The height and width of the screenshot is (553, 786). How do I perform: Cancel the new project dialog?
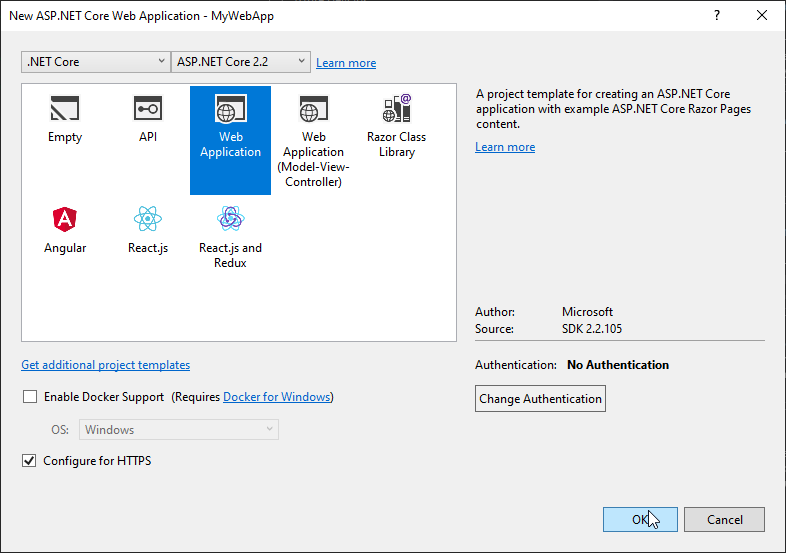[725, 520]
